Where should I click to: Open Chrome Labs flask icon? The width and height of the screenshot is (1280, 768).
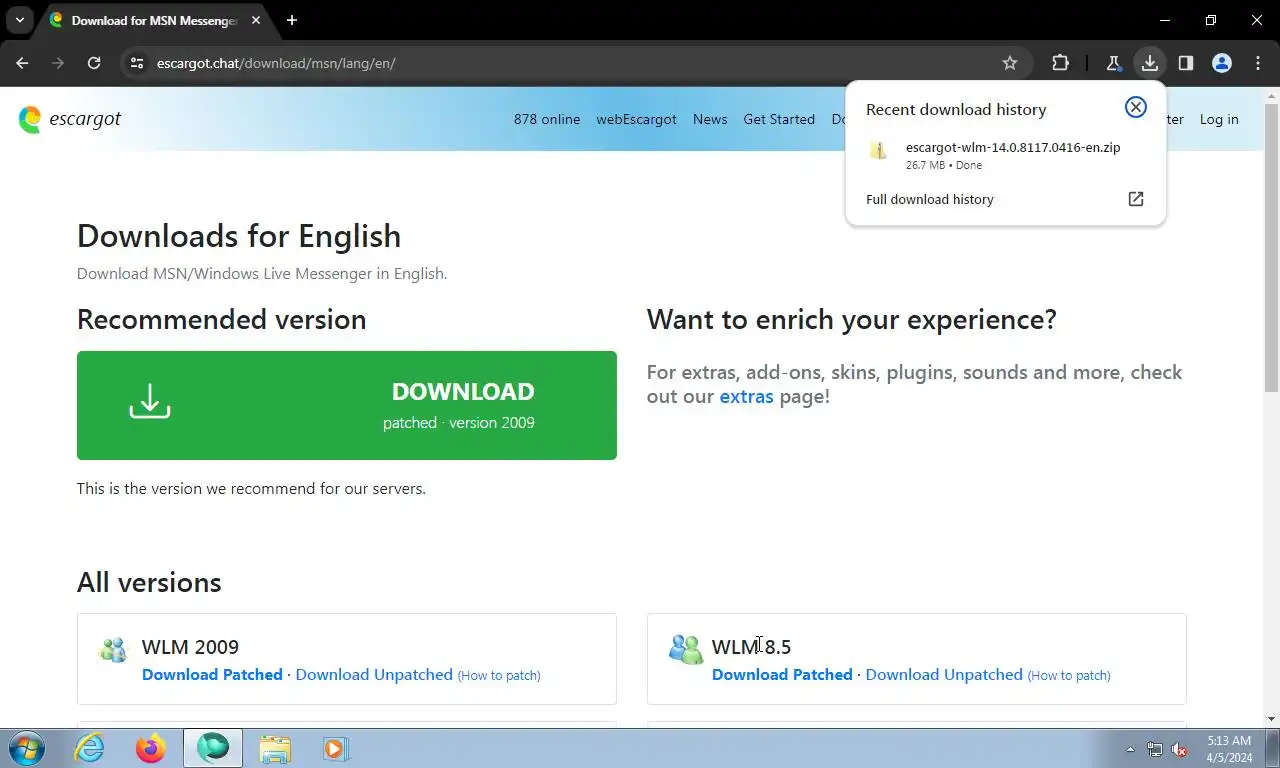pos(1113,63)
